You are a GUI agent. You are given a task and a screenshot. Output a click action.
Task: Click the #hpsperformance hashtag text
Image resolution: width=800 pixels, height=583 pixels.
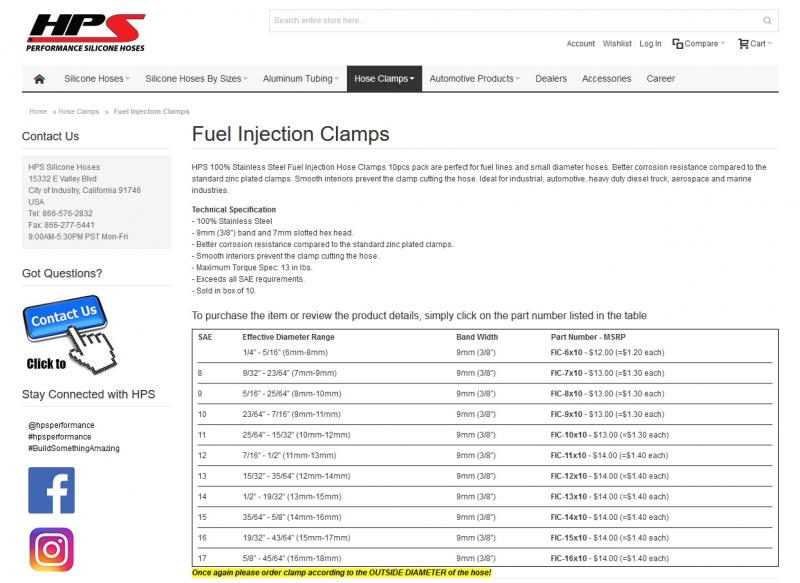tap(60, 437)
